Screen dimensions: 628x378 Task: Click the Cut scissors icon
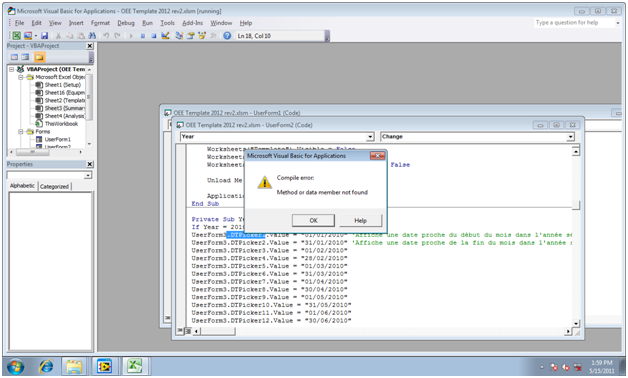(x=58, y=36)
